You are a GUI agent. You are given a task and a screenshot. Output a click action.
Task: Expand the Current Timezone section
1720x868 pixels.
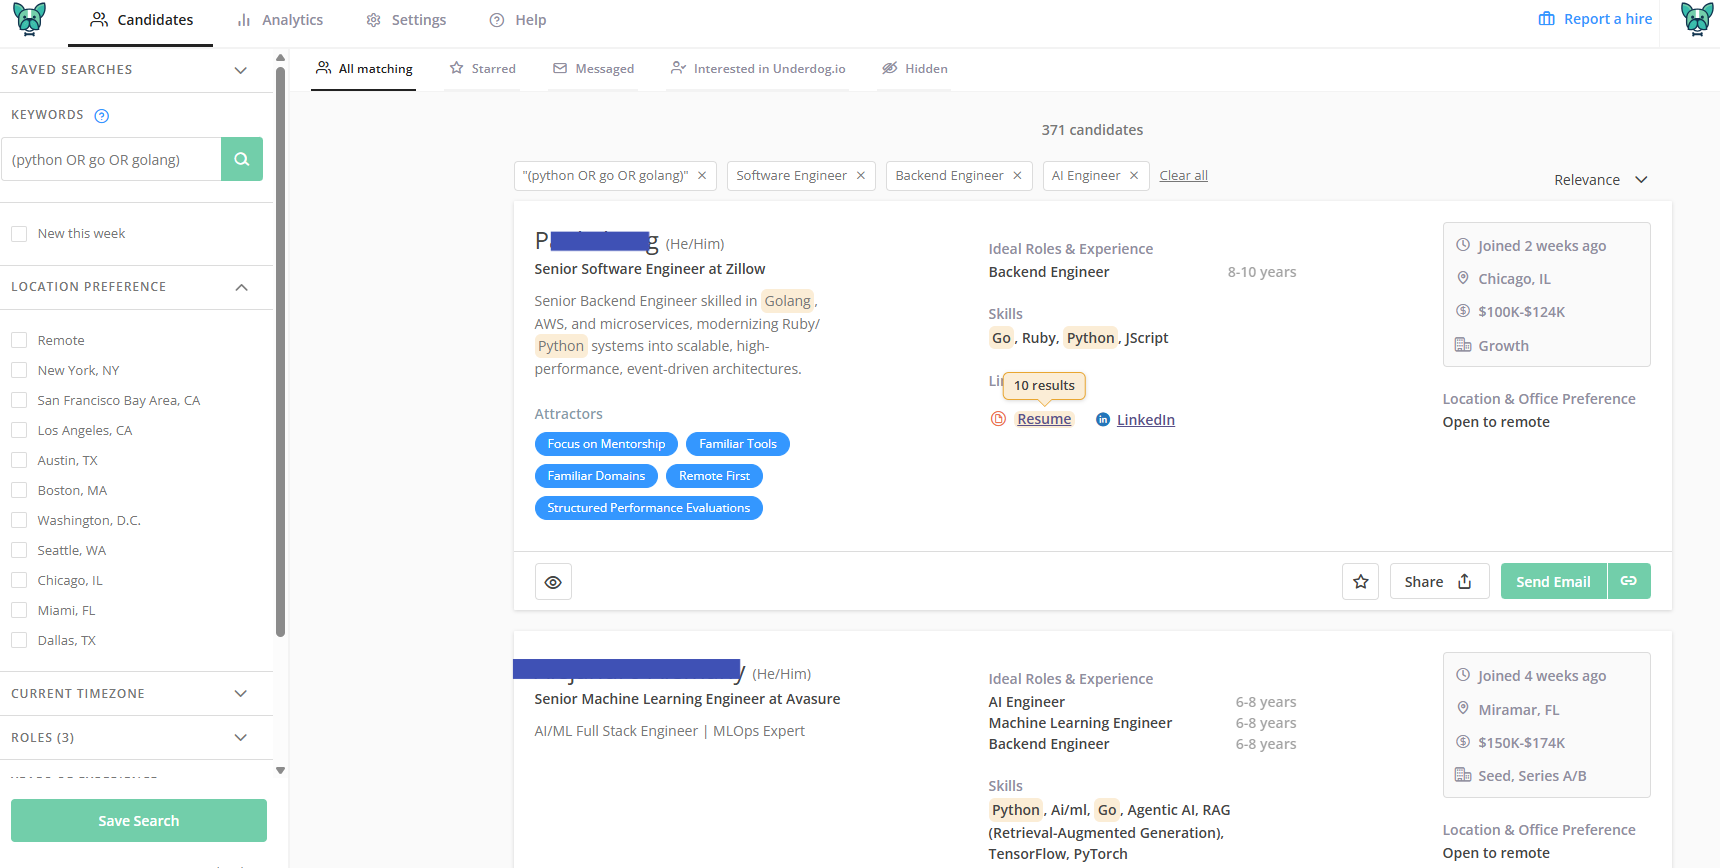coord(136,694)
